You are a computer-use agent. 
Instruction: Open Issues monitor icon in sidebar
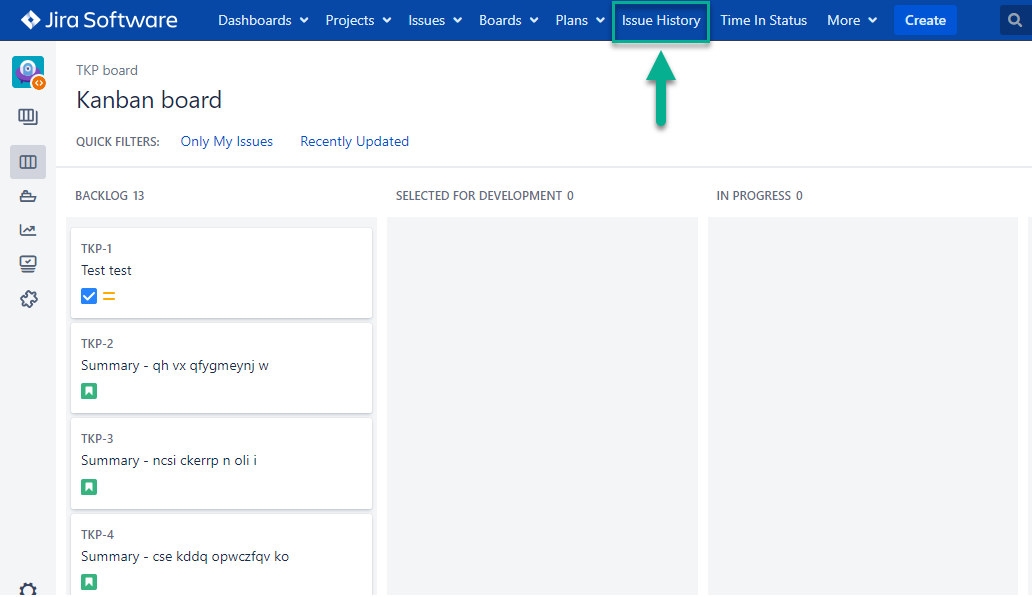[x=28, y=264]
